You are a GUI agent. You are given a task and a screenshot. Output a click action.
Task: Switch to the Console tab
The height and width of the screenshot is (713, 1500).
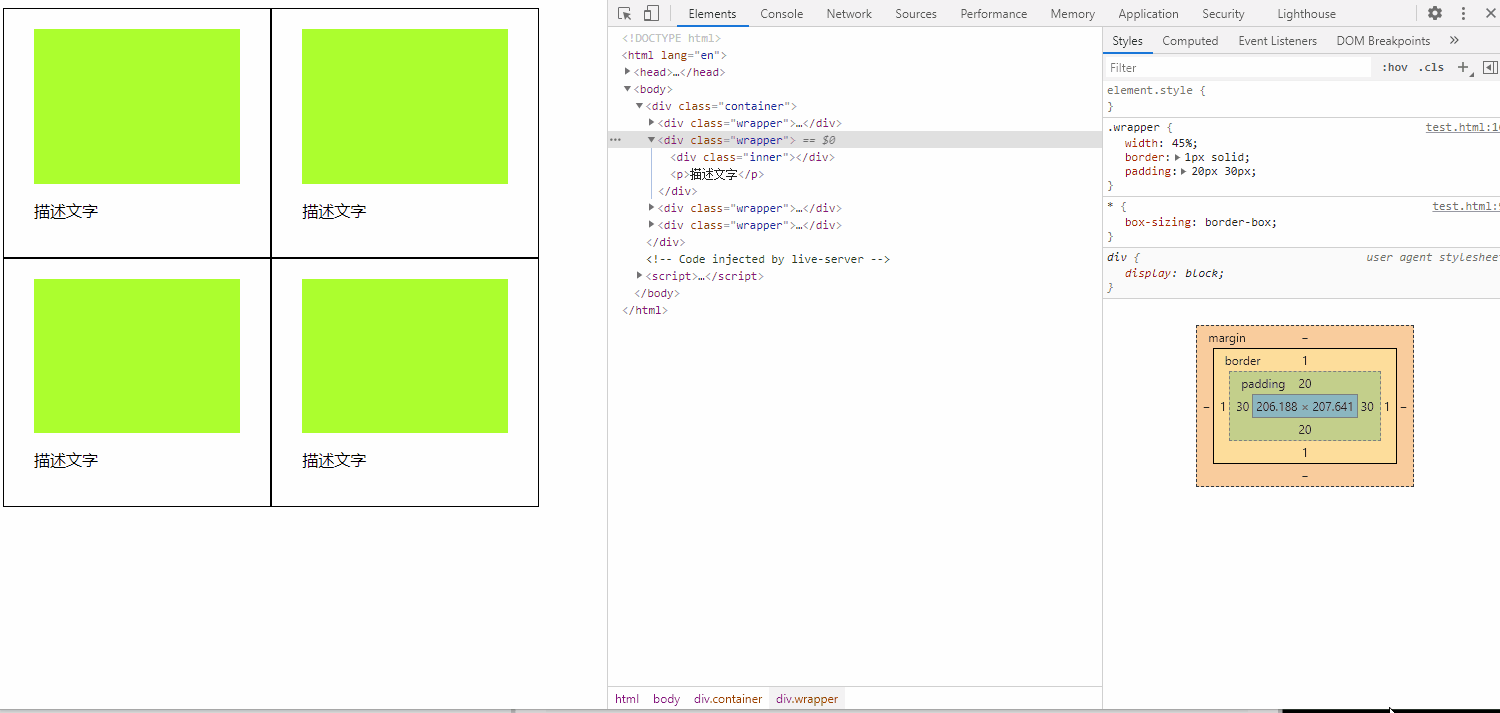(x=782, y=14)
